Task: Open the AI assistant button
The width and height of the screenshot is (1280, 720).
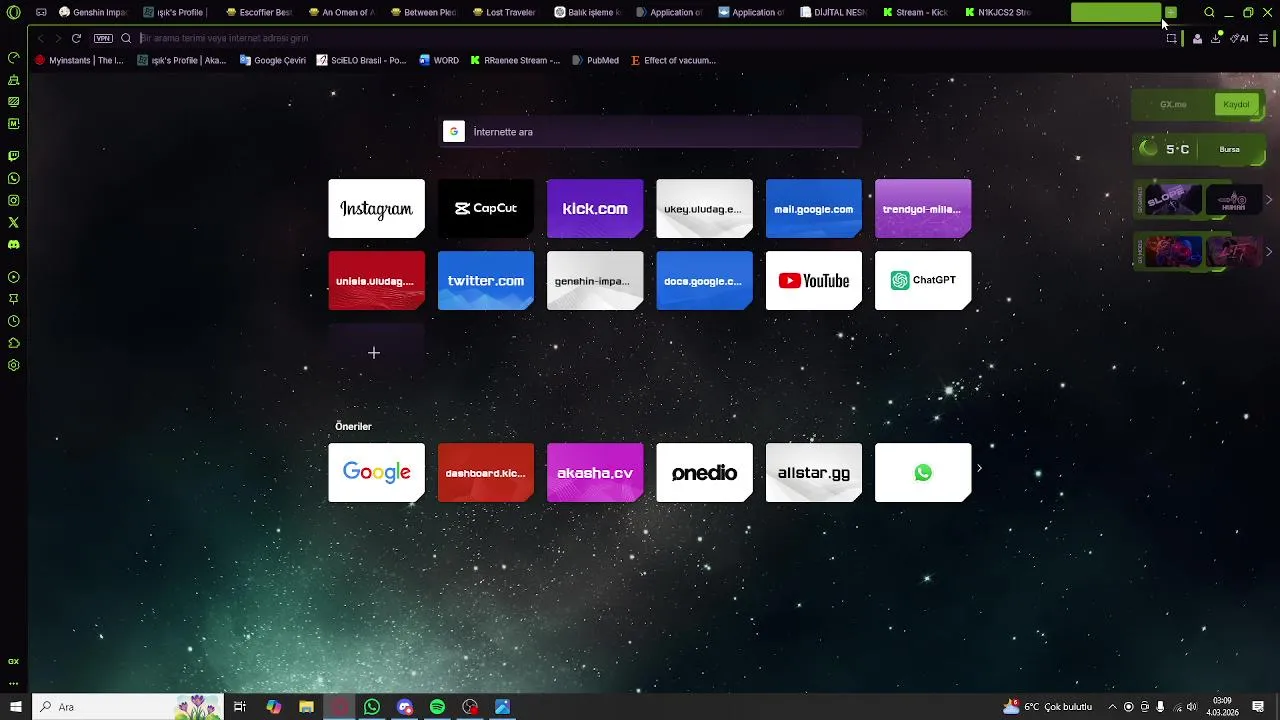Action: point(1239,38)
